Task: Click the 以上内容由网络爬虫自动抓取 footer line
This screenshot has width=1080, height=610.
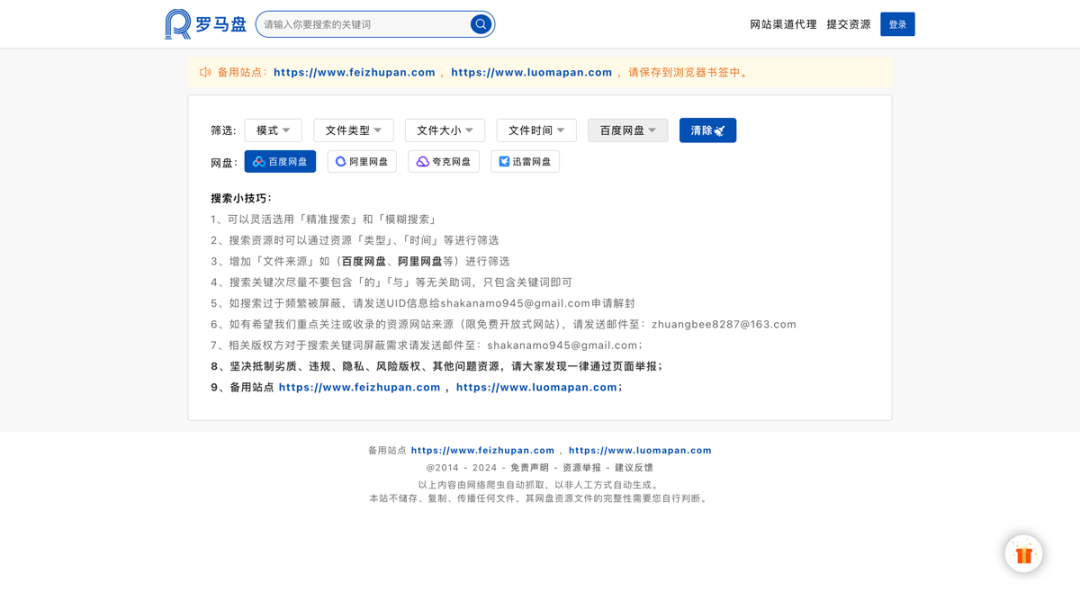Action: coord(539,485)
